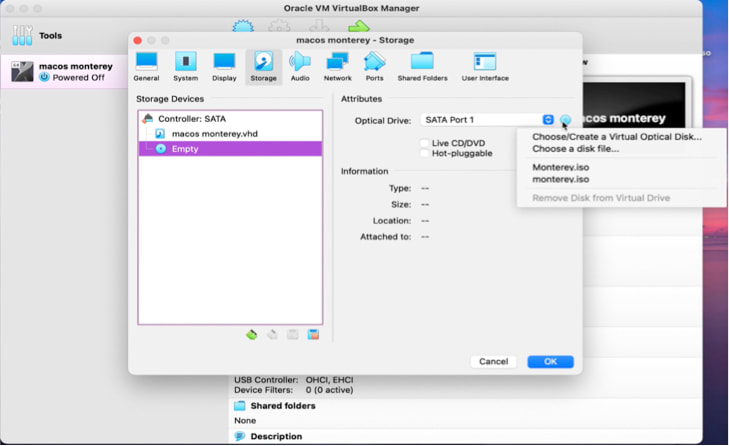Image resolution: width=729 pixels, height=446 pixels.
Task: Click the New VM icon in Manager toolbar
Action: (x=243, y=26)
